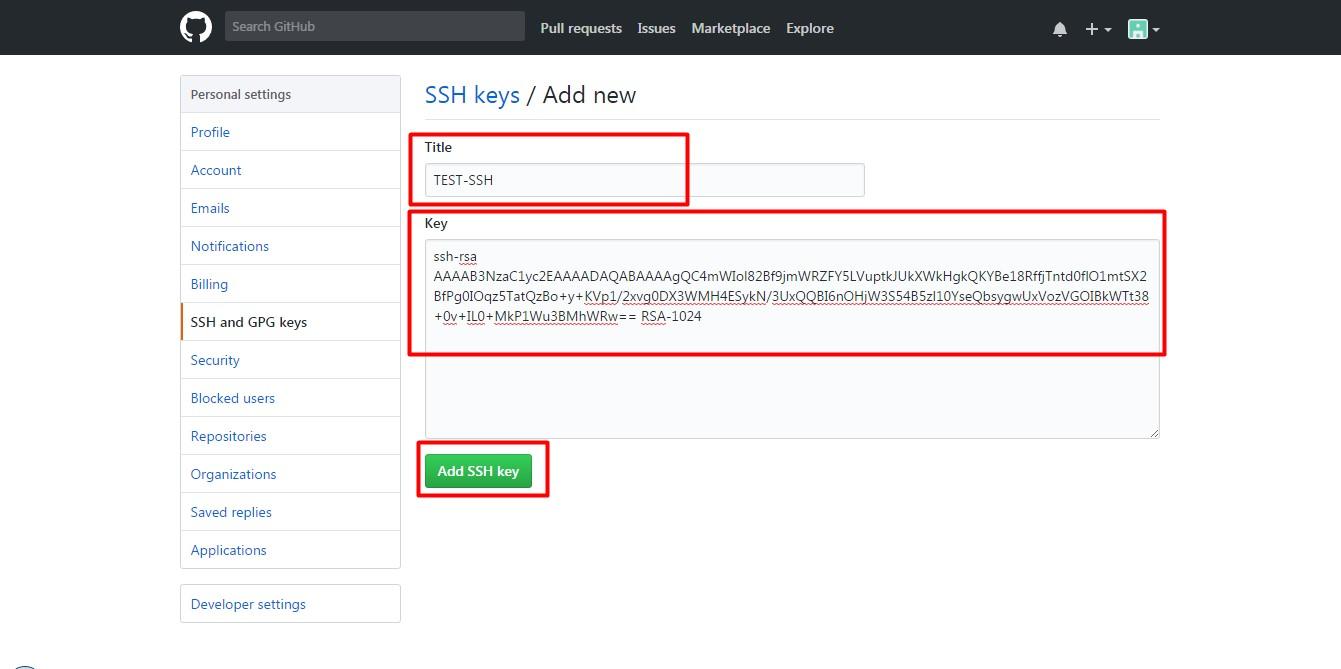The height and width of the screenshot is (669, 1341).
Task: Open Account settings
Action: [290, 170]
